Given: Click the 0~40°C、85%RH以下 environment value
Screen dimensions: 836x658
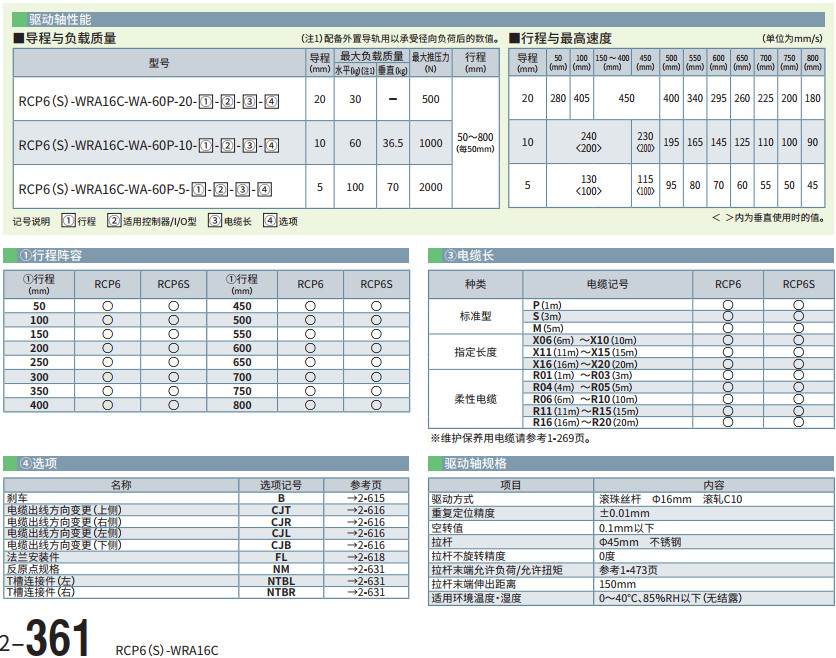Looking at the screenshot, I should [670, 598].
